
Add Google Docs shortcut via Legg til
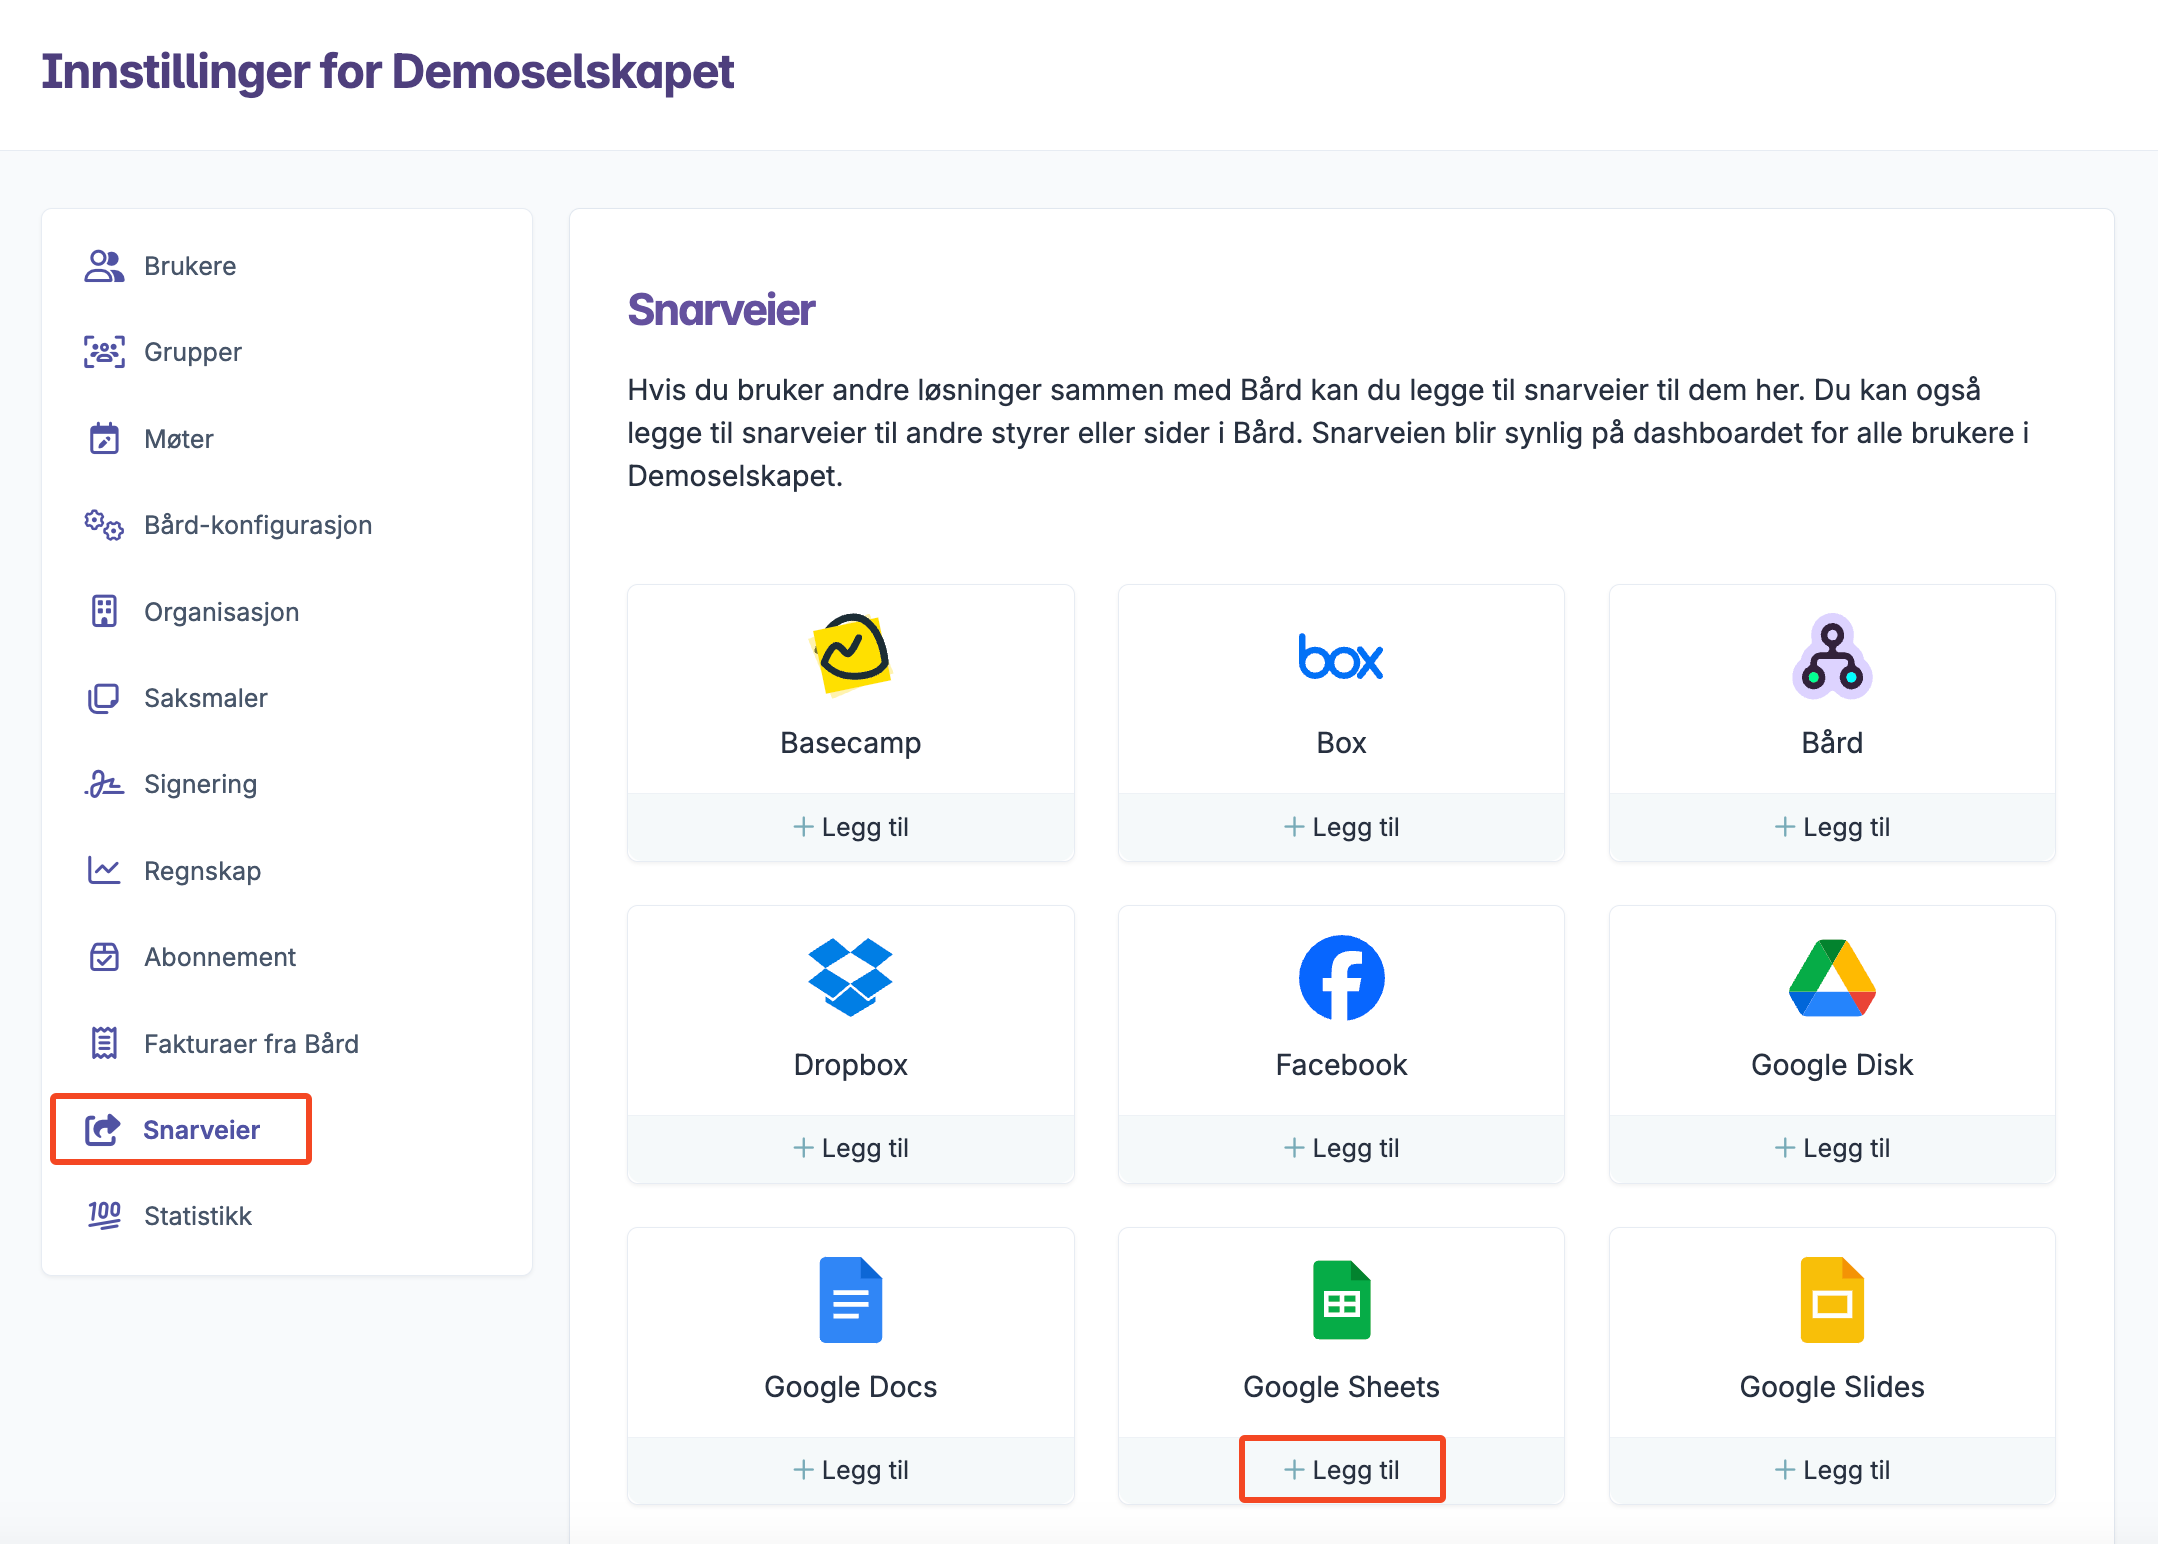(851, 1470)
